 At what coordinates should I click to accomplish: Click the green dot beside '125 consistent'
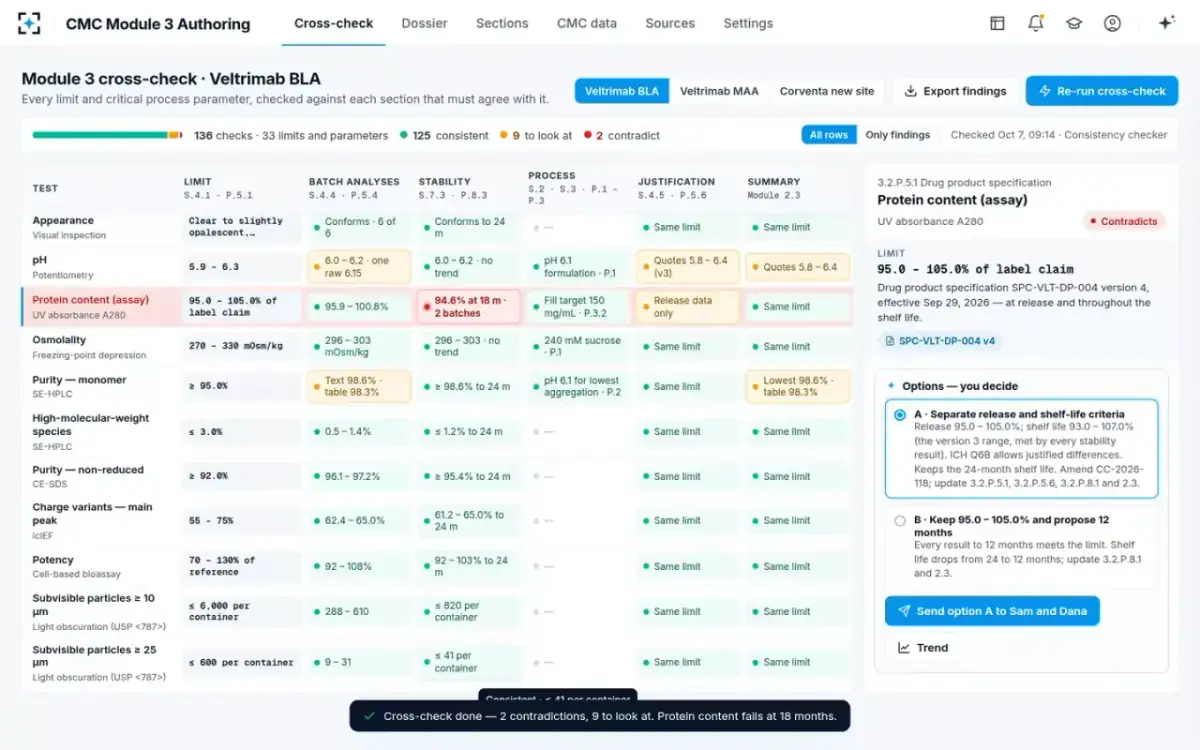(403, 135)
